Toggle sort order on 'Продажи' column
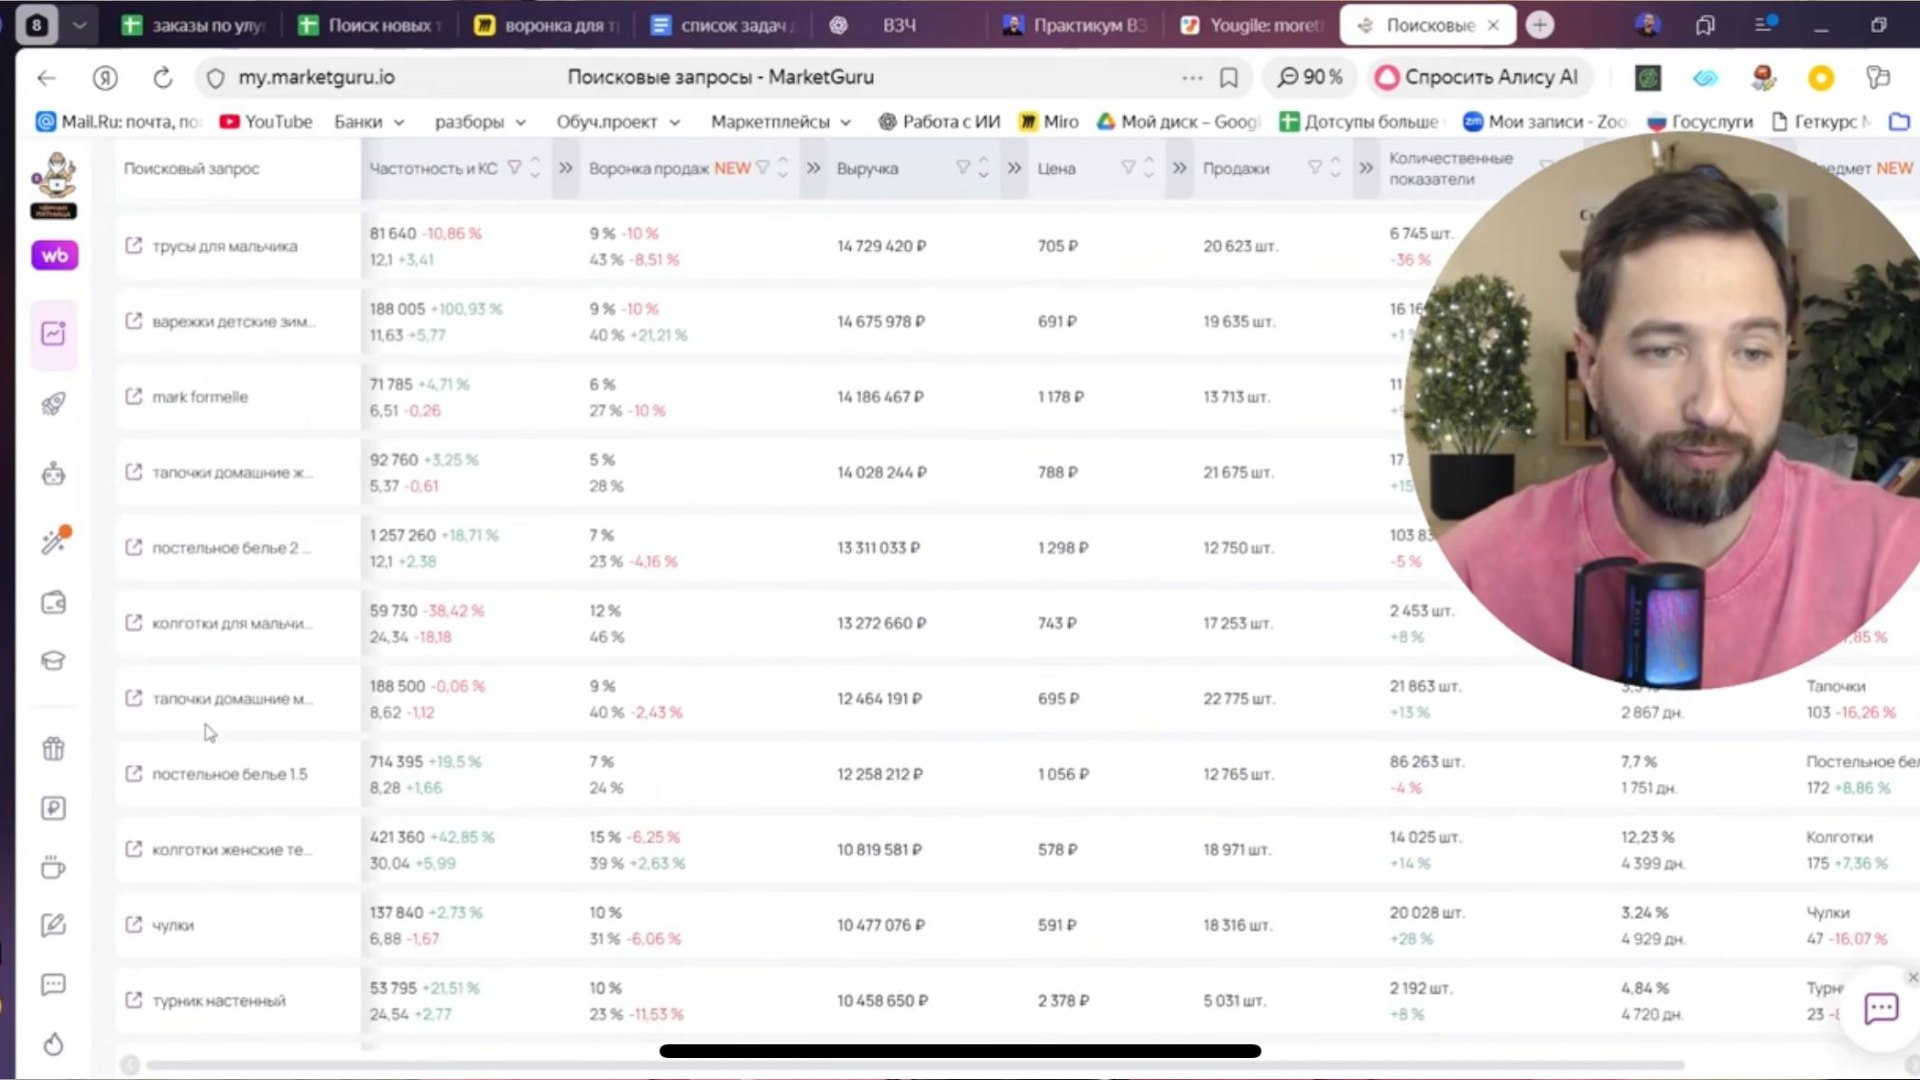This screenshot has height=1080, width=1920. click(x=1335, y=167)
